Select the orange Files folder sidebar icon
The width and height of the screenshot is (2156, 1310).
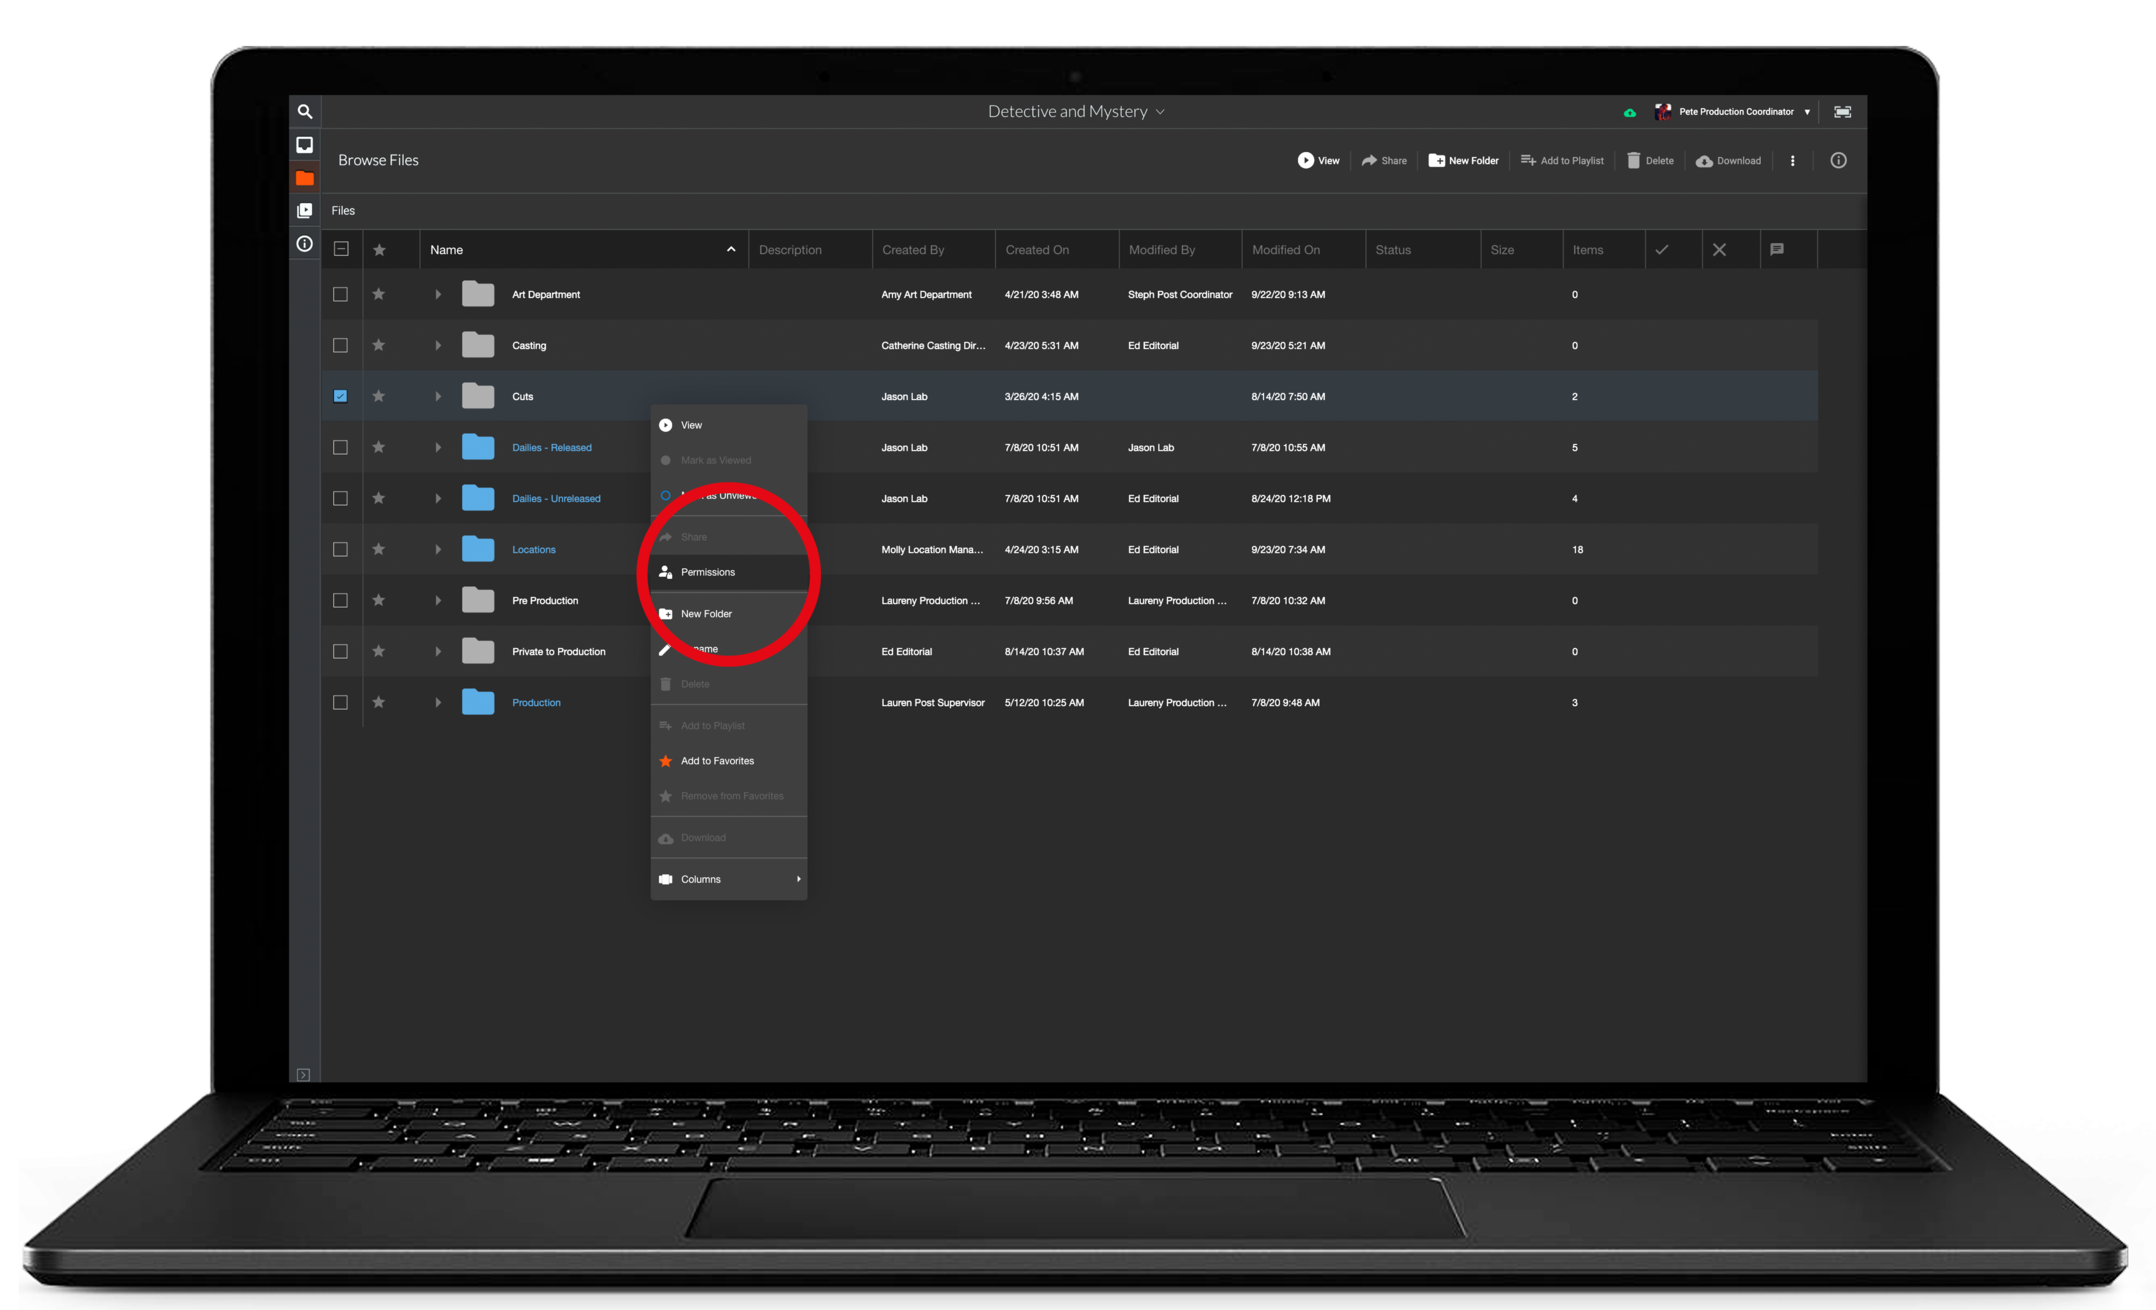pyautogui.click(x=305, y=178)
